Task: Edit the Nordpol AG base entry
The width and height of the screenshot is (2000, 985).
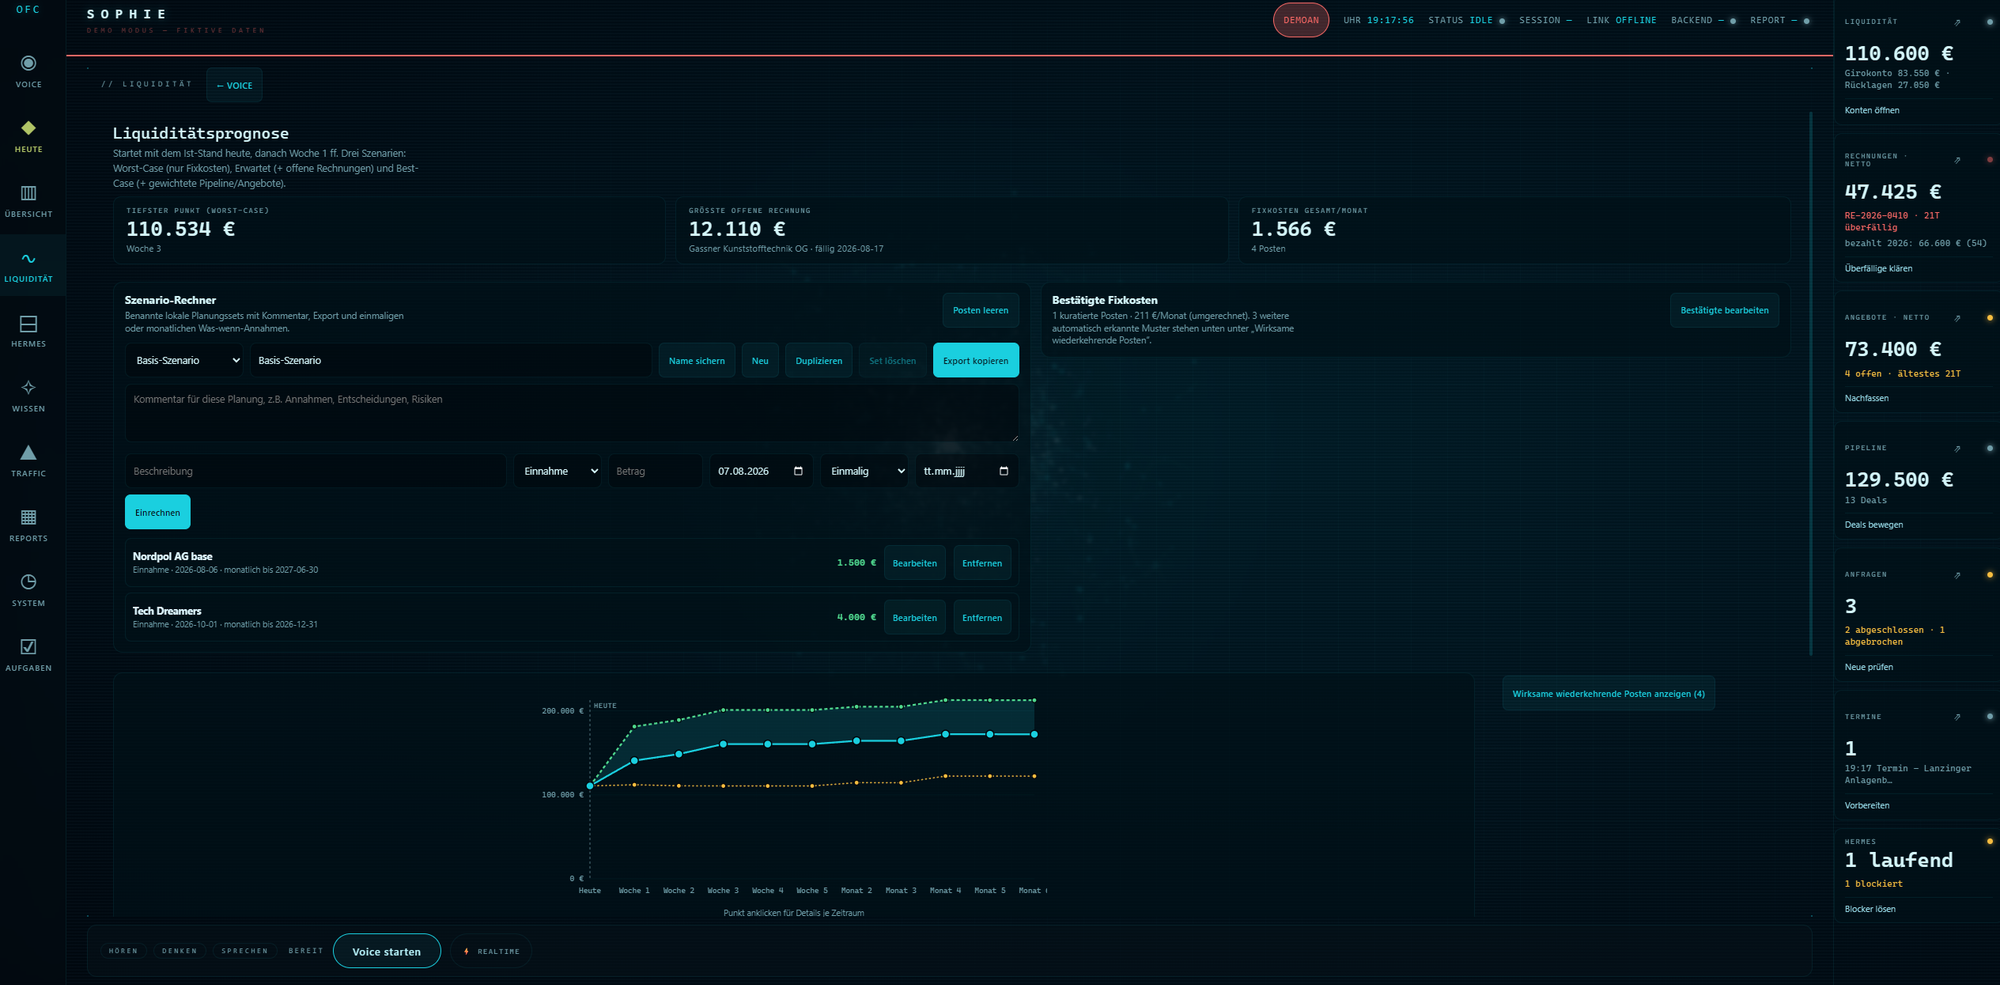Action: [x=915, y=564]
